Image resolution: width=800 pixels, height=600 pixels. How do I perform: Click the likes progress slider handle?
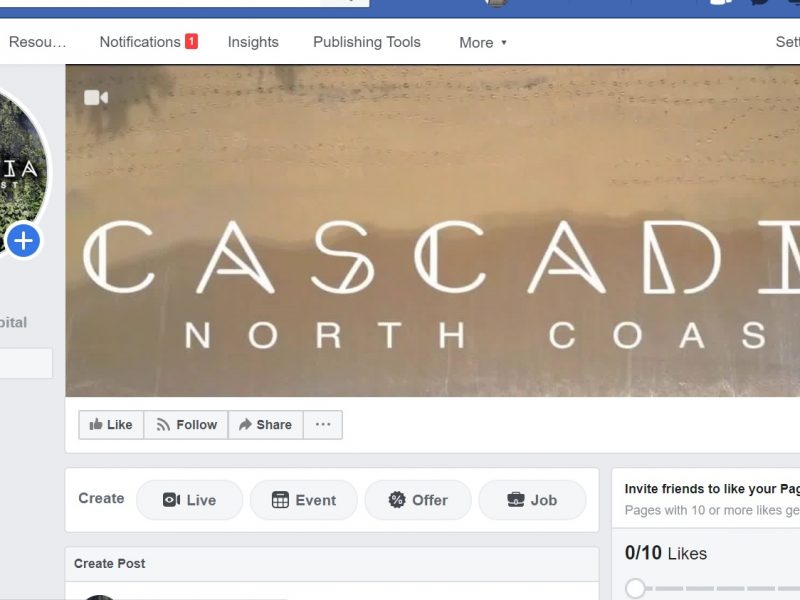point(635,588)
